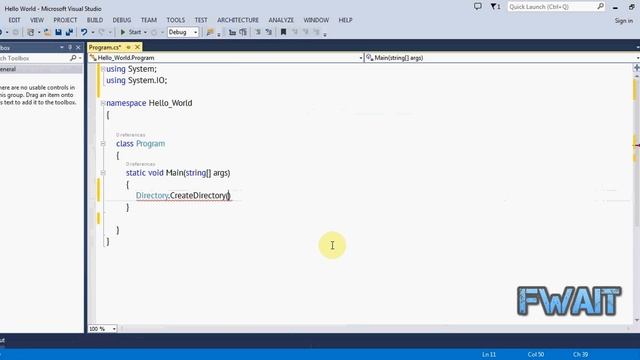640x360 pixels.
Task: Open the BUILD menu
Action: tap(95, 20)
